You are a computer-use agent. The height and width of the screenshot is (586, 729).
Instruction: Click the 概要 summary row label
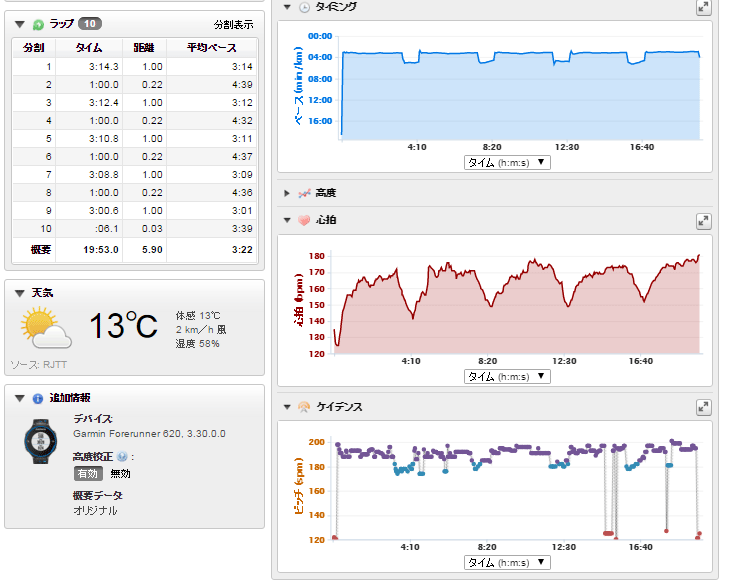click(40, 250)
